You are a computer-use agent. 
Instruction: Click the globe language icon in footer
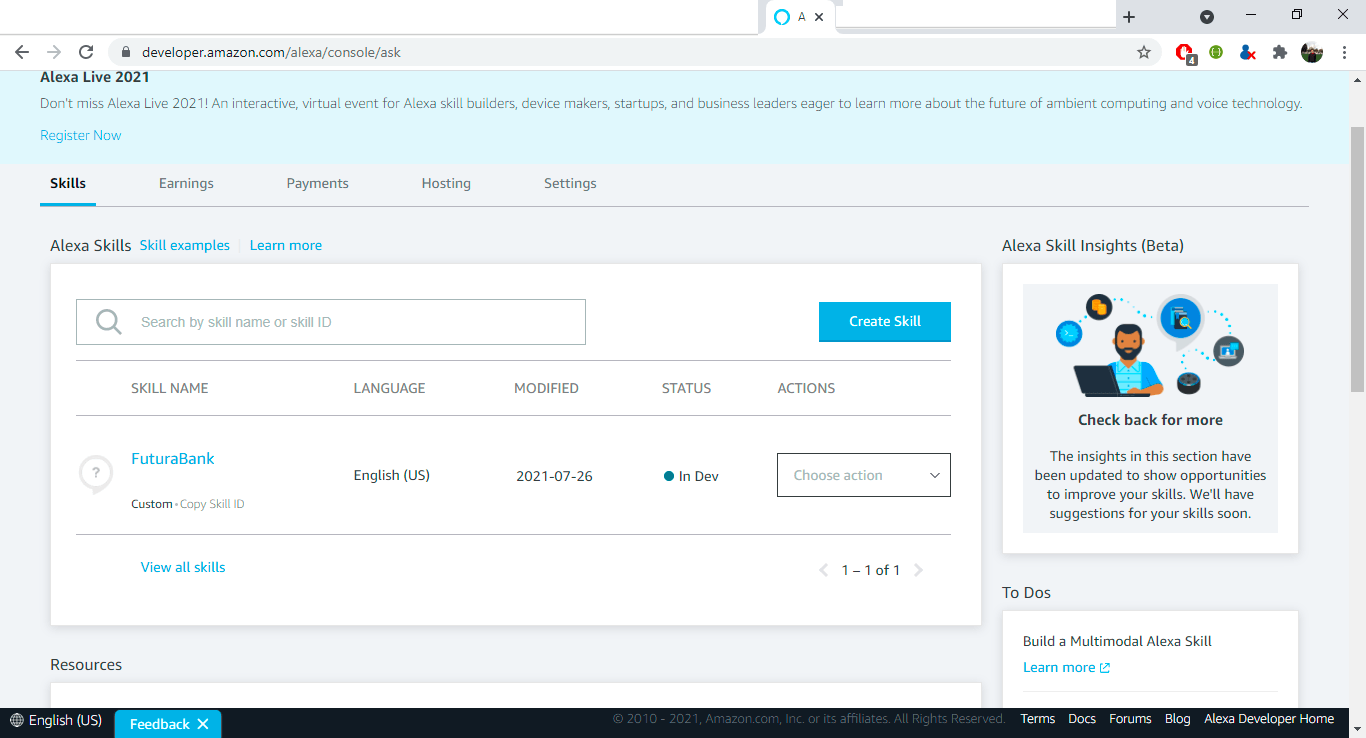[x=17, y=720]
